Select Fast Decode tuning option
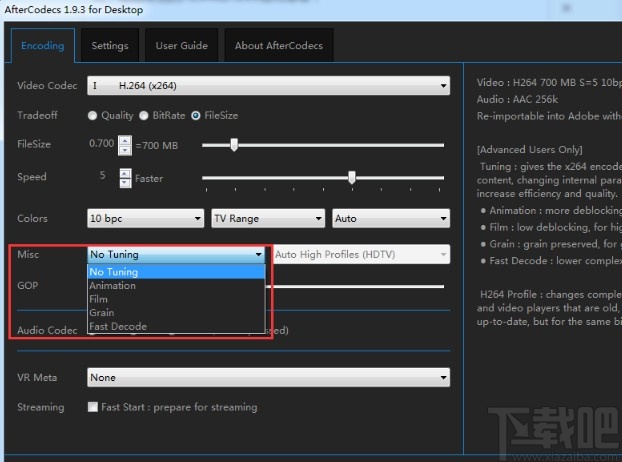The height and width of the screenshot is (462, 622). (118, 326)
